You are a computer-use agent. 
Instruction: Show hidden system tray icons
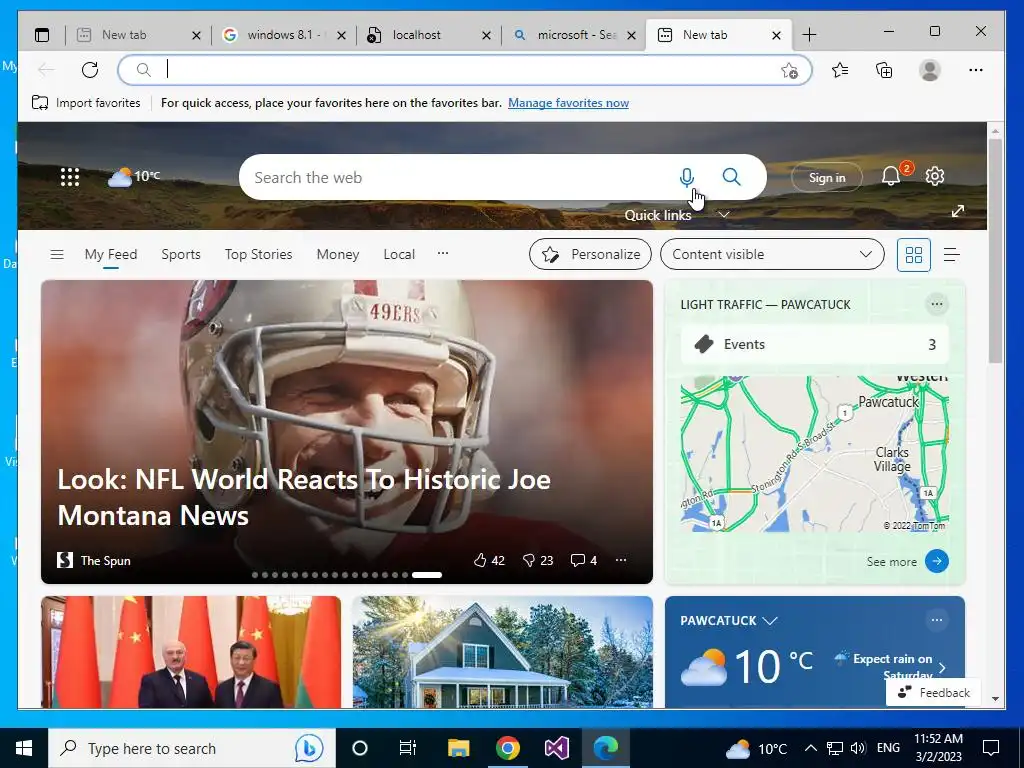tap(810, 748)
